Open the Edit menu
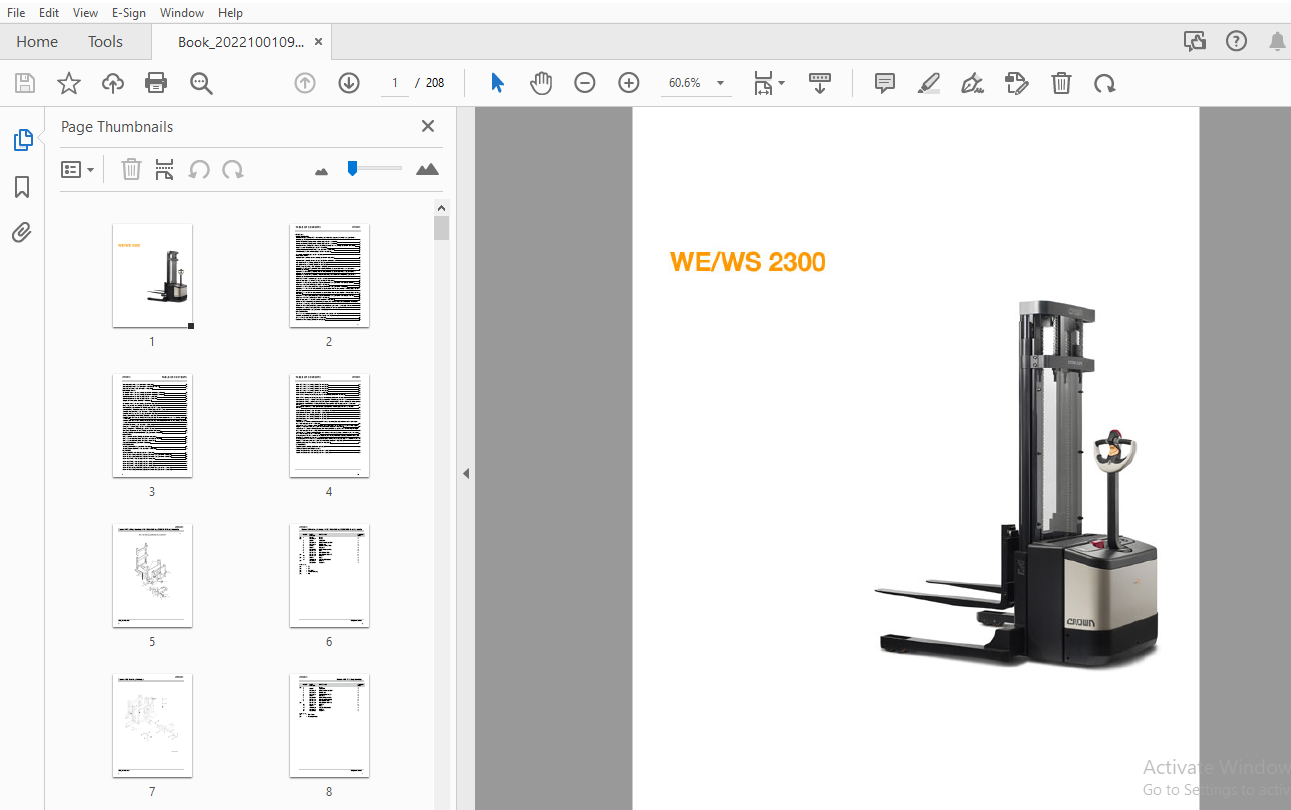This screenshot has height=810, width=1291. tap(49, 13)
